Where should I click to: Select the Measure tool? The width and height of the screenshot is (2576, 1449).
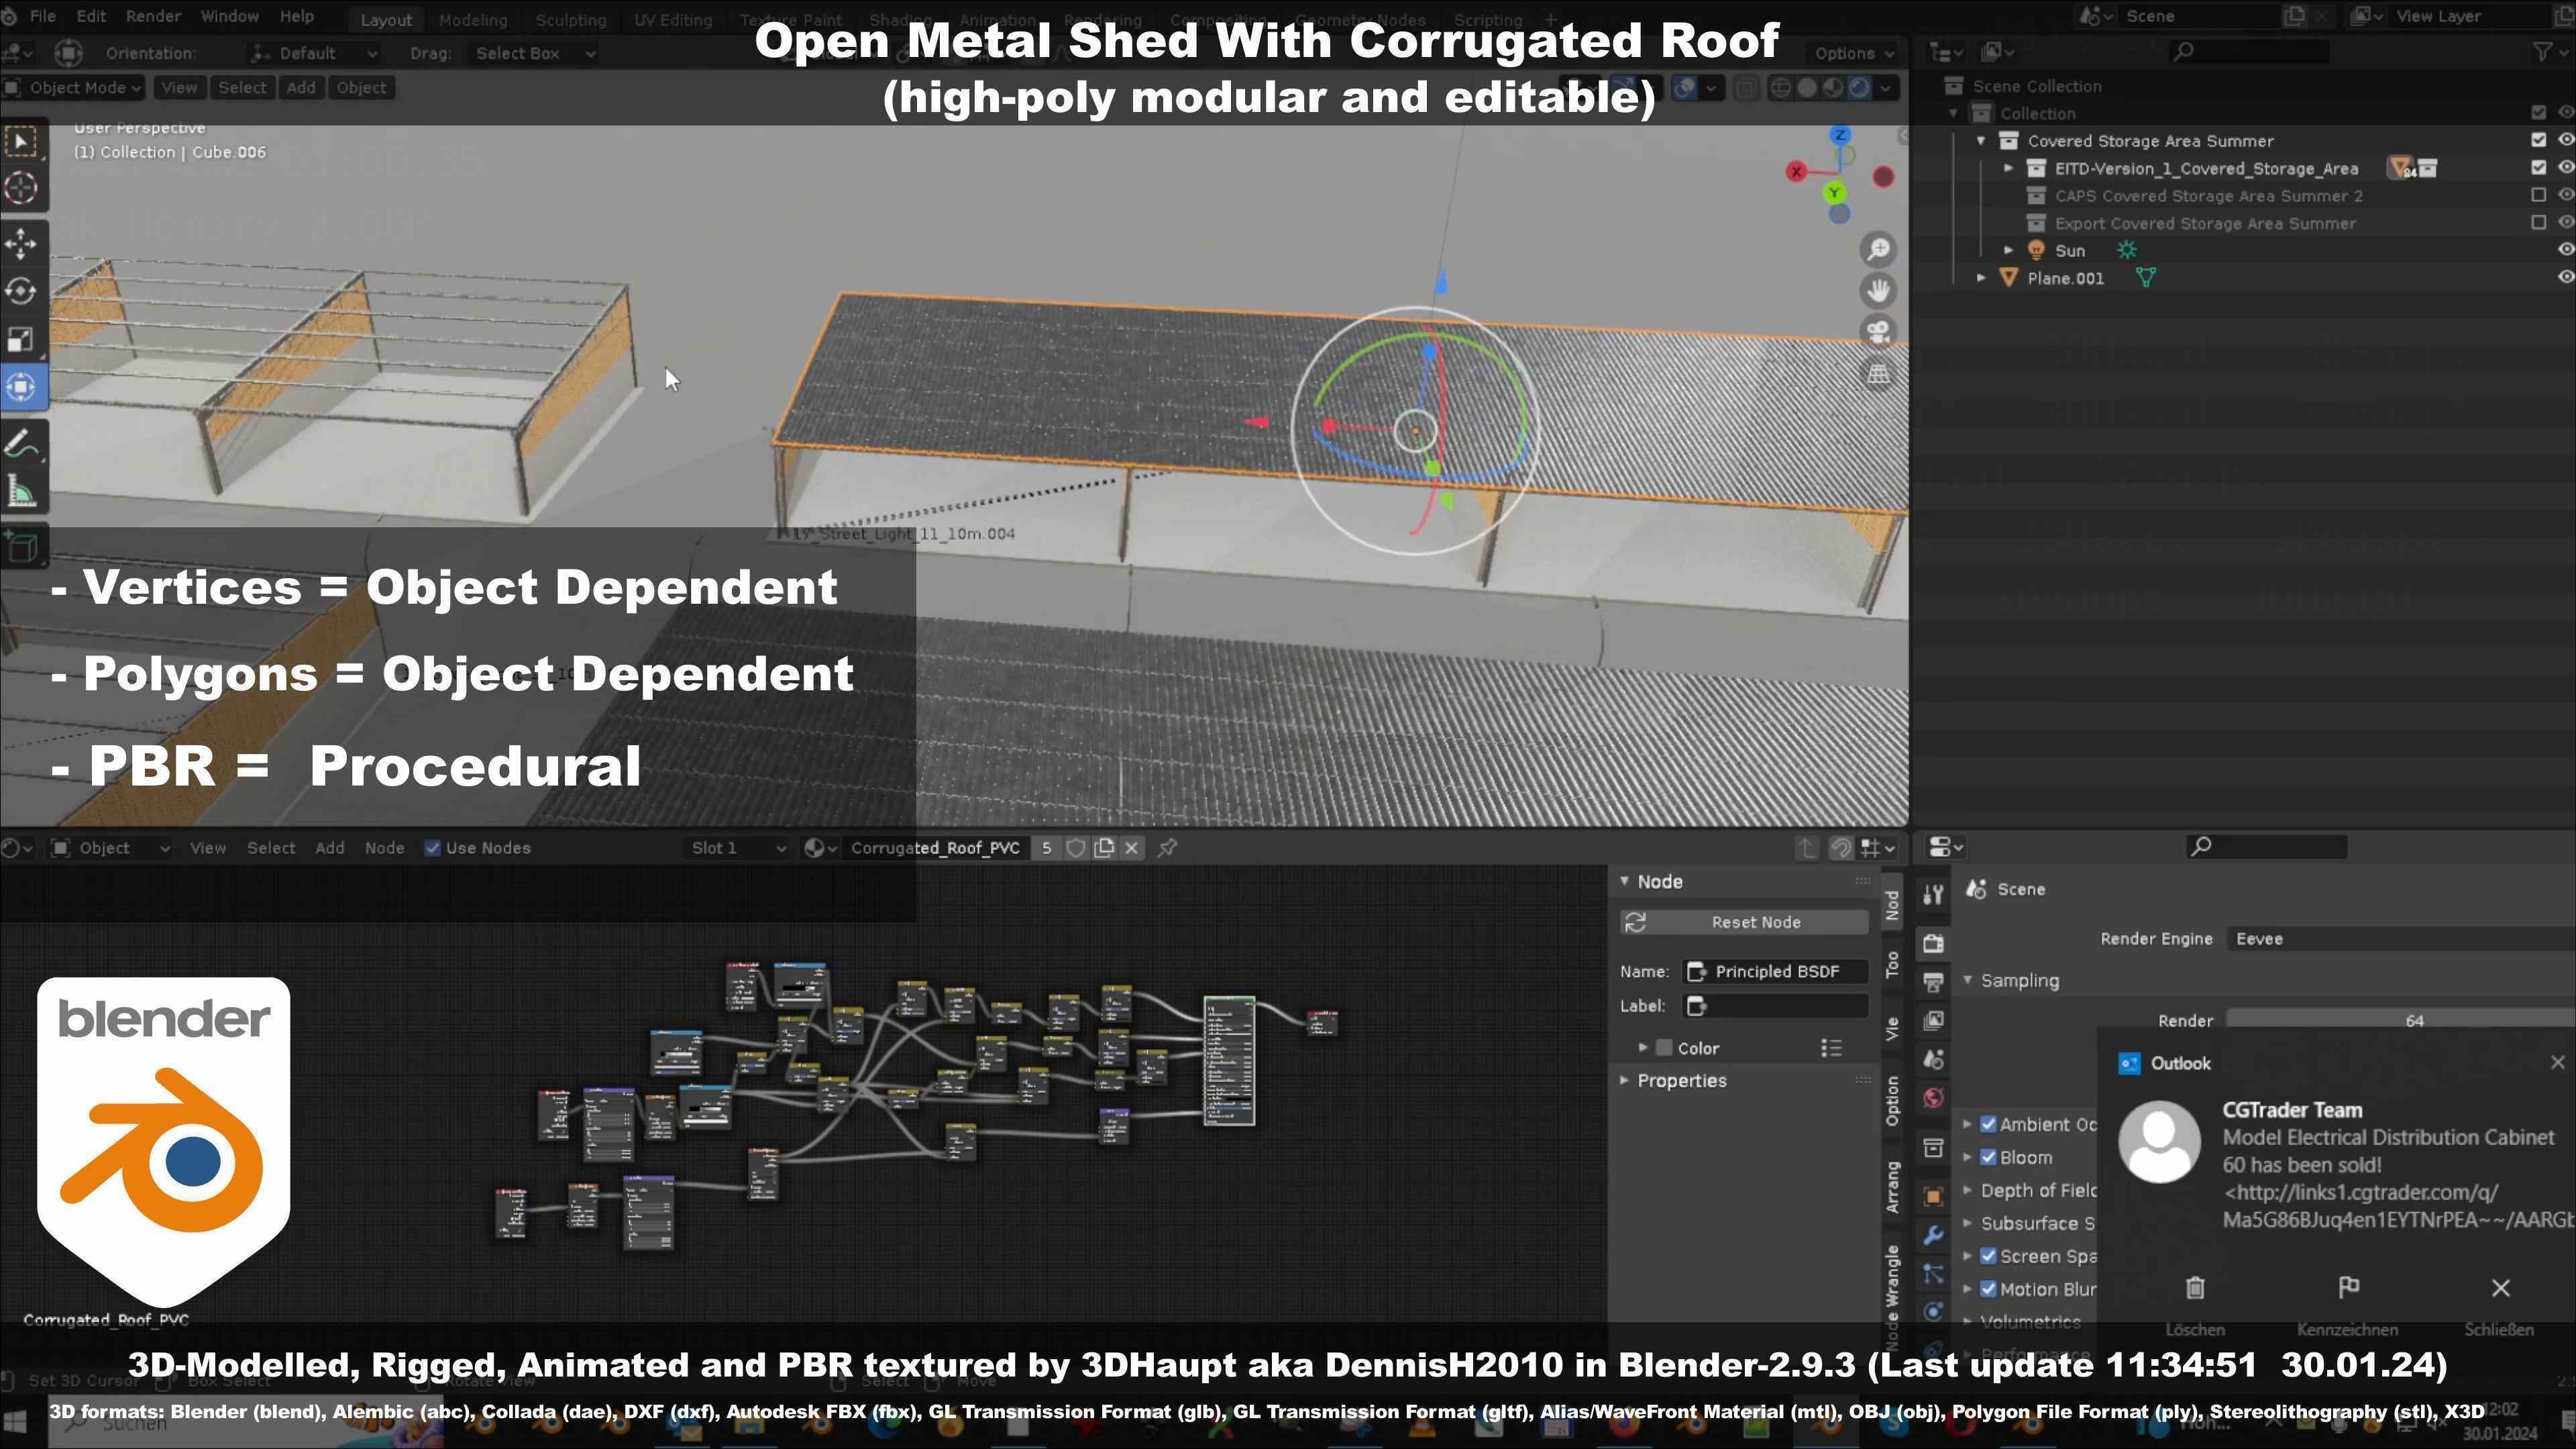(22, 491)
